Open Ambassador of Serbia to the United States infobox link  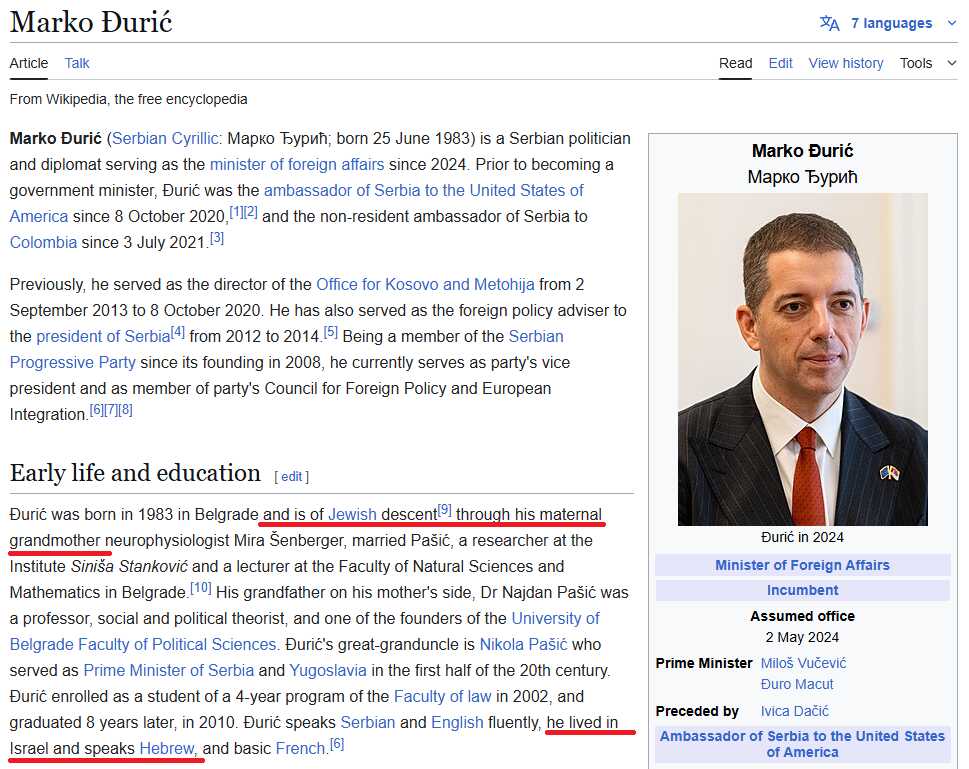(802, 744)
